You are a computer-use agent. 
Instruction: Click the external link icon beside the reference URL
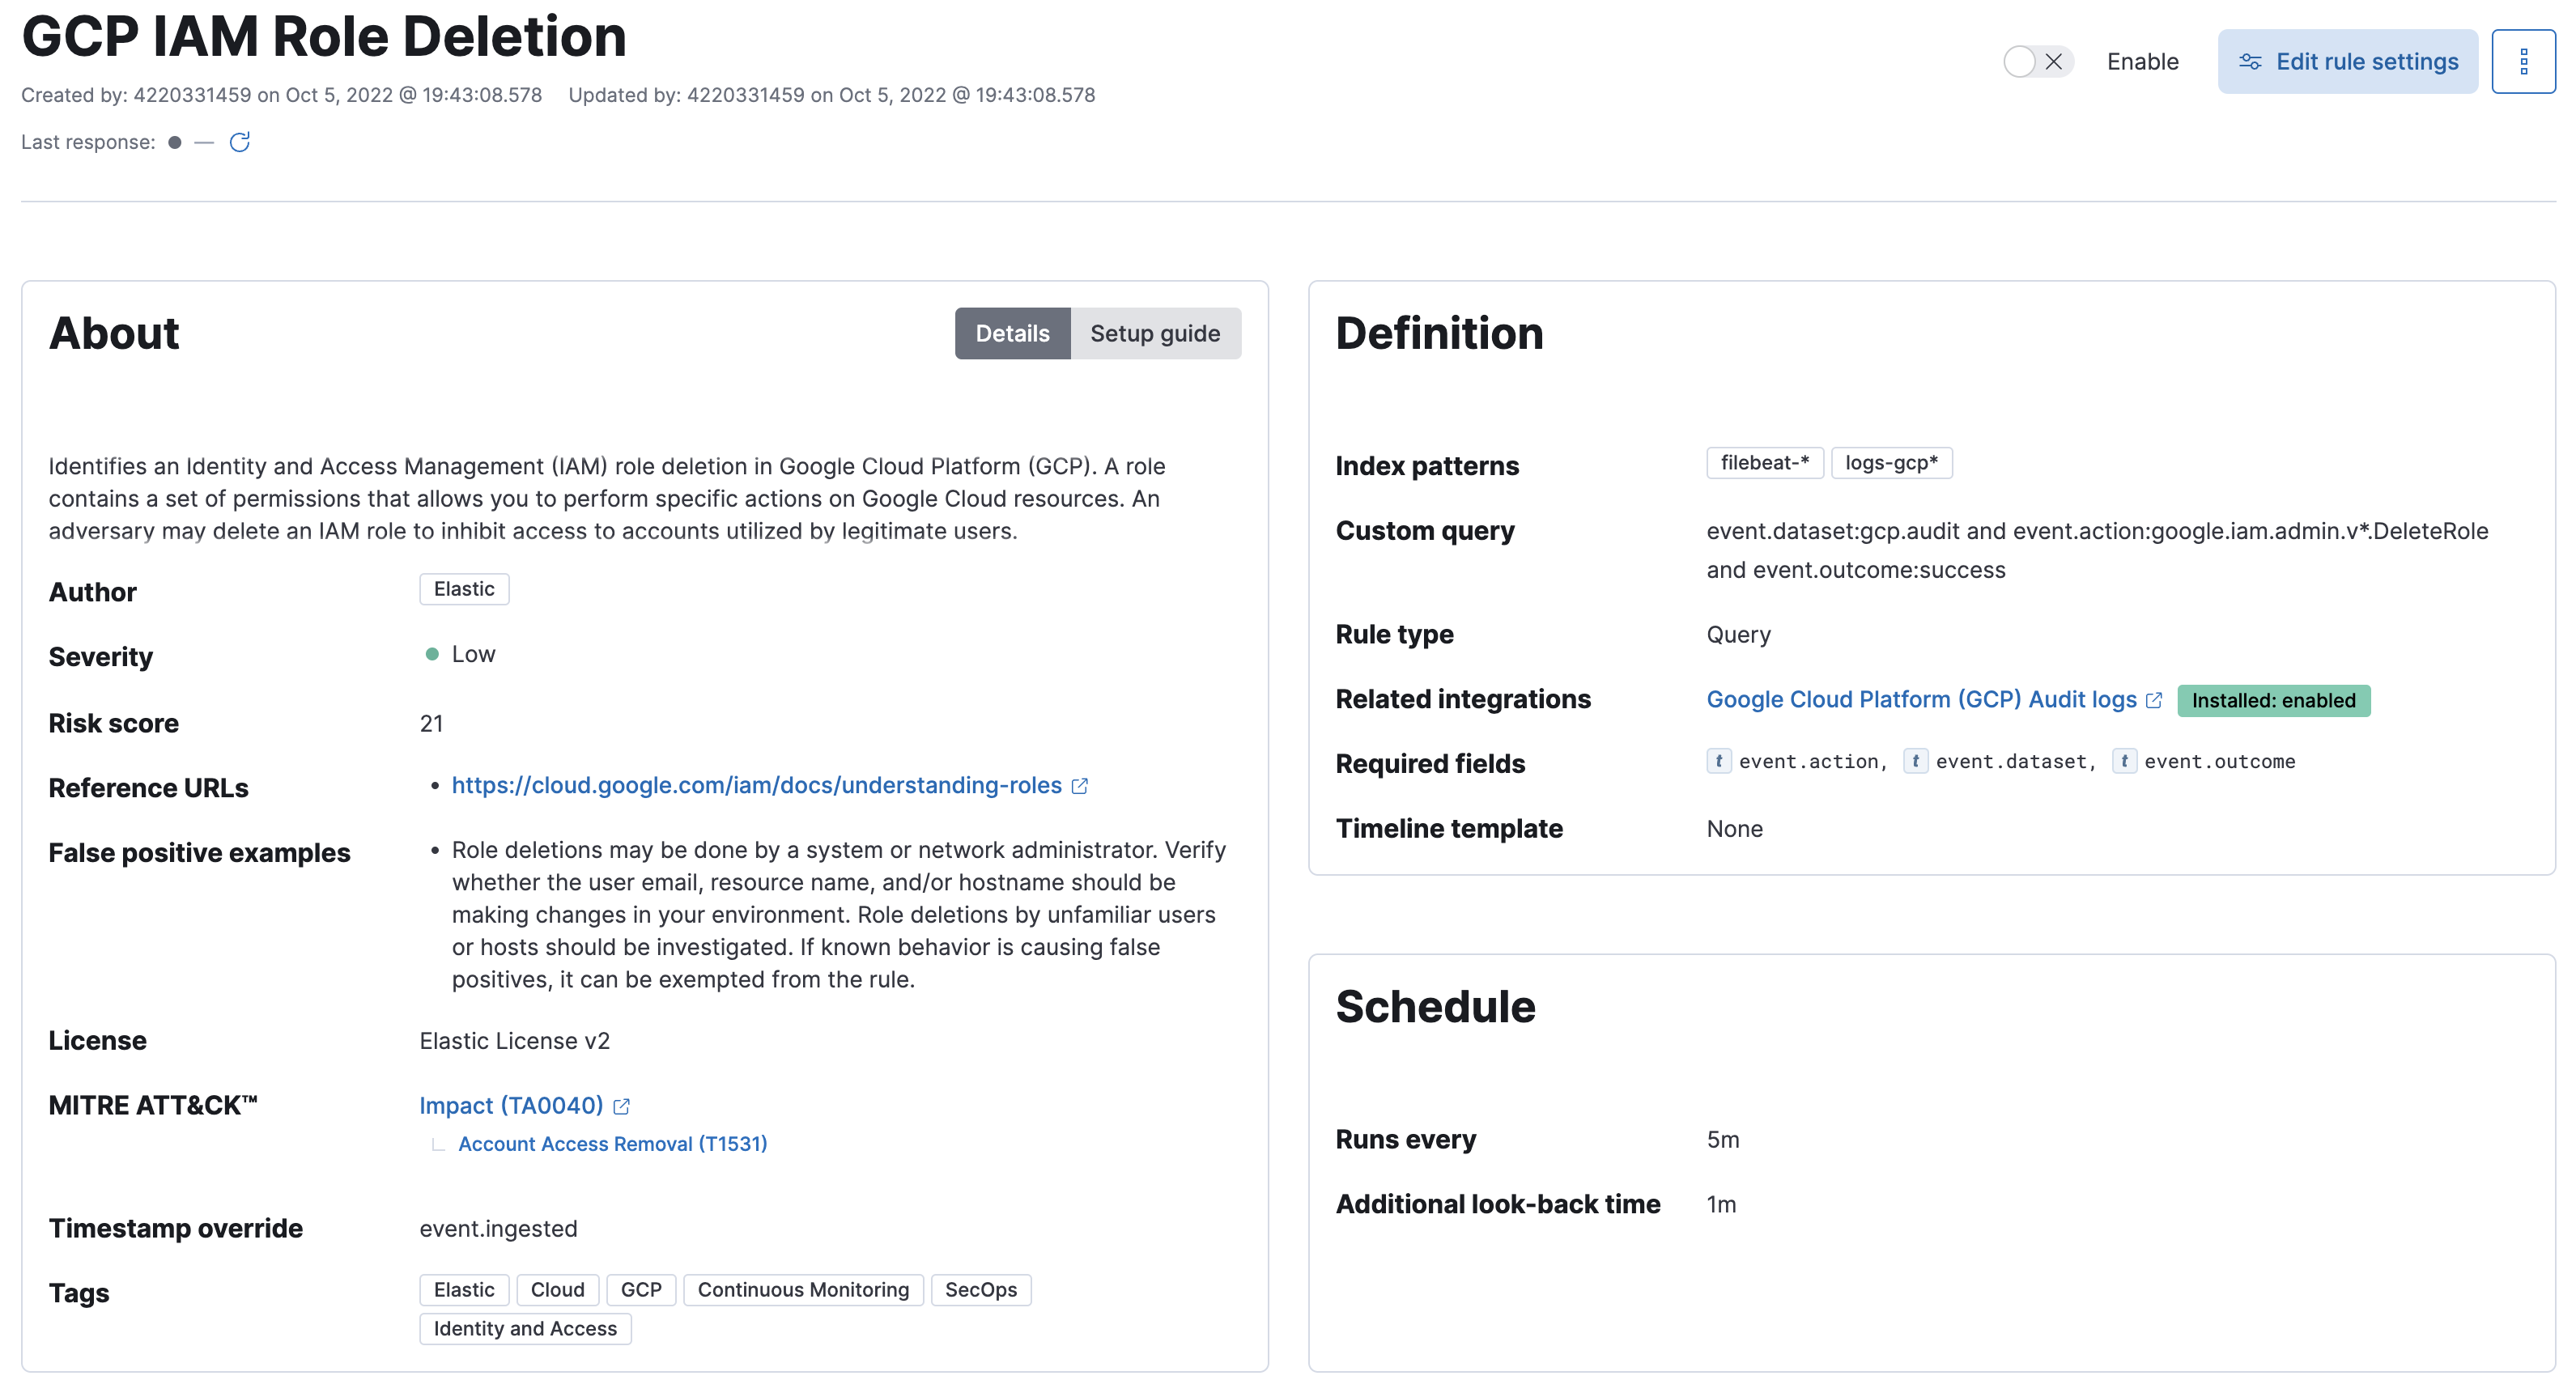click(1079, 786)
